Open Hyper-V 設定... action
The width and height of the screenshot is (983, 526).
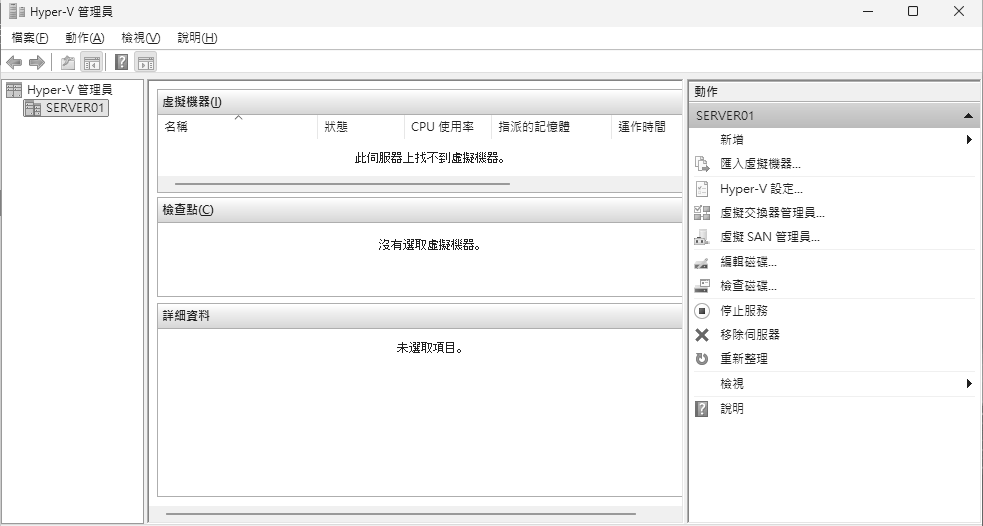761,189
